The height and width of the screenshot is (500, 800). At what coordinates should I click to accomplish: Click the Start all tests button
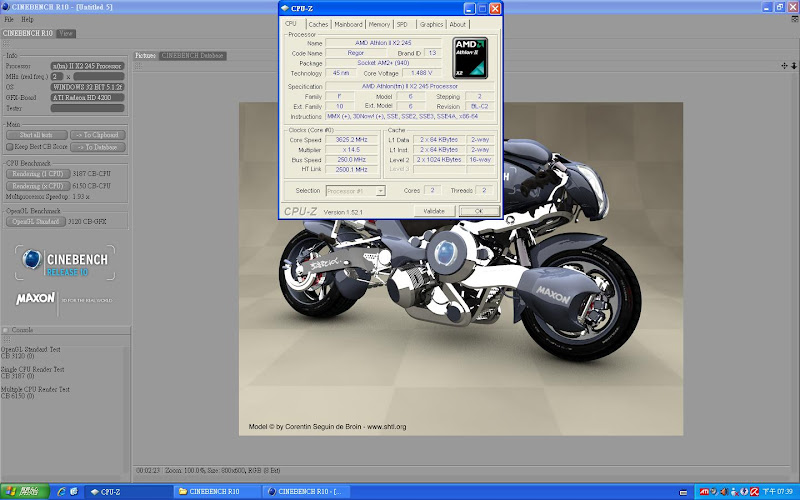pos(36,135)
